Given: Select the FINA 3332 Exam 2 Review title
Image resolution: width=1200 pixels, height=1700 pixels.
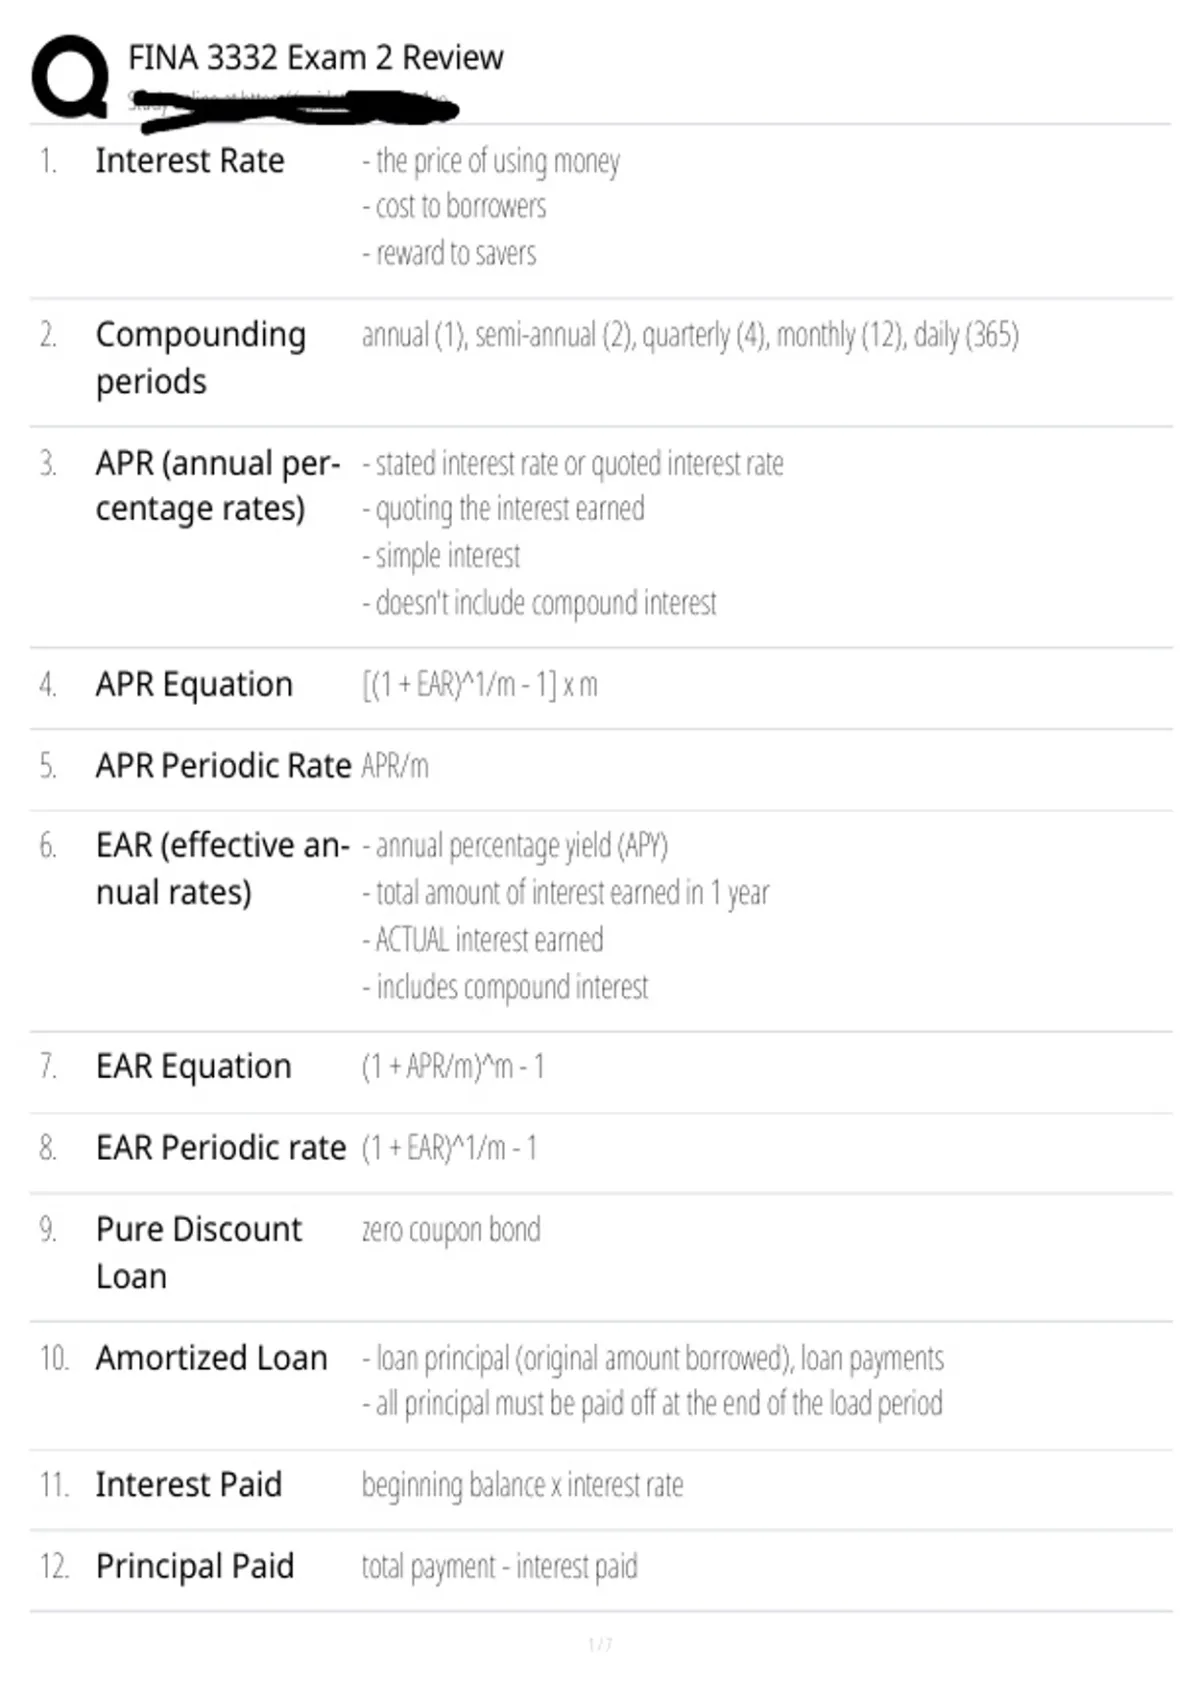Looking at the screenshot, I should point(315,58).
